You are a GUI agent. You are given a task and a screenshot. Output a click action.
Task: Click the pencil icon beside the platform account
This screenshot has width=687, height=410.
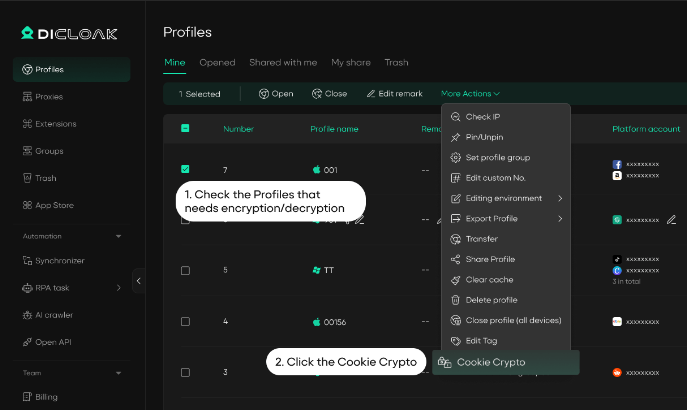click(x=671, y=219)
